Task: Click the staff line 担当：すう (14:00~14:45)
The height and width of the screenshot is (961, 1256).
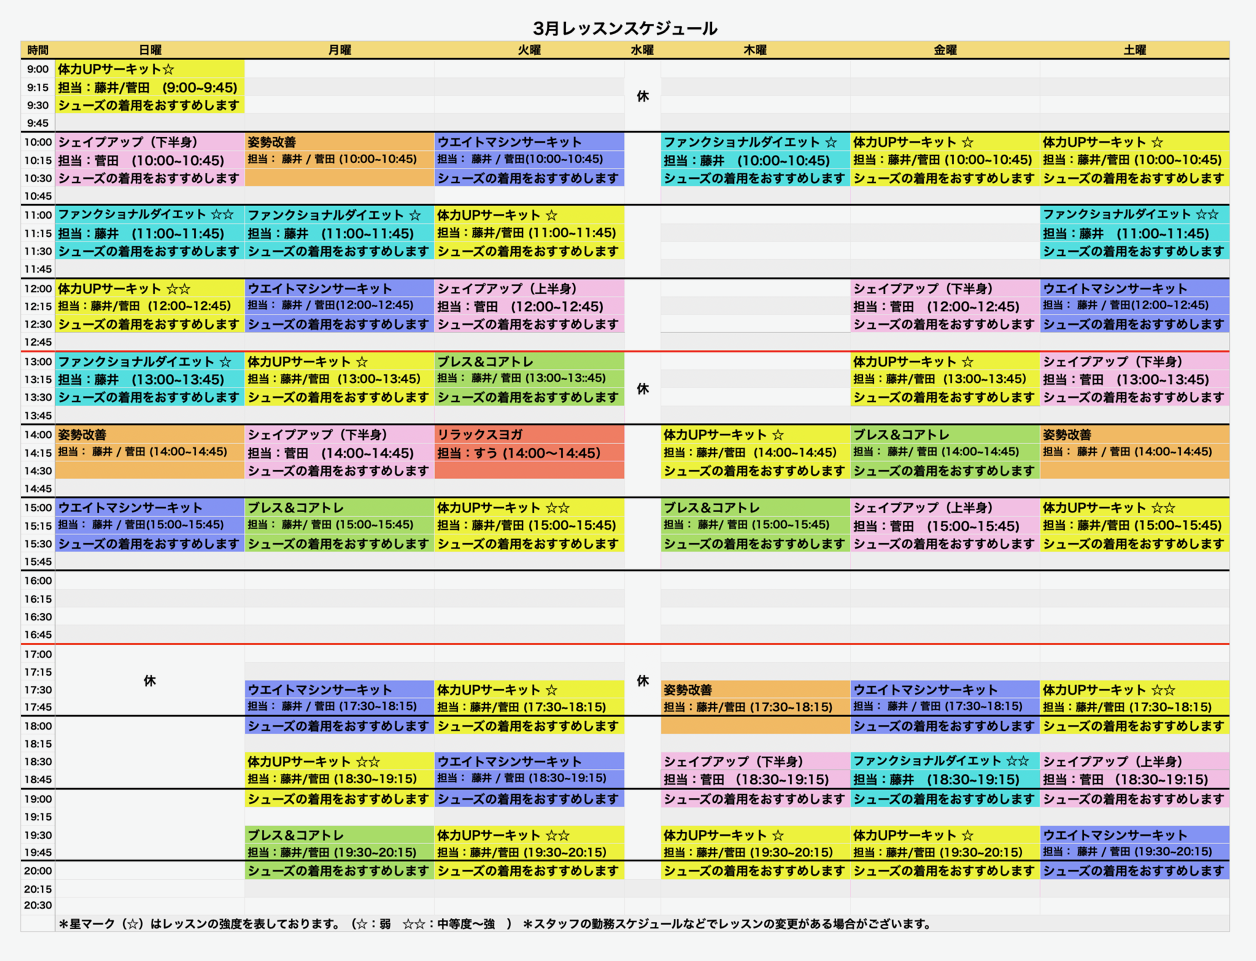Action: tap(519, 453)
